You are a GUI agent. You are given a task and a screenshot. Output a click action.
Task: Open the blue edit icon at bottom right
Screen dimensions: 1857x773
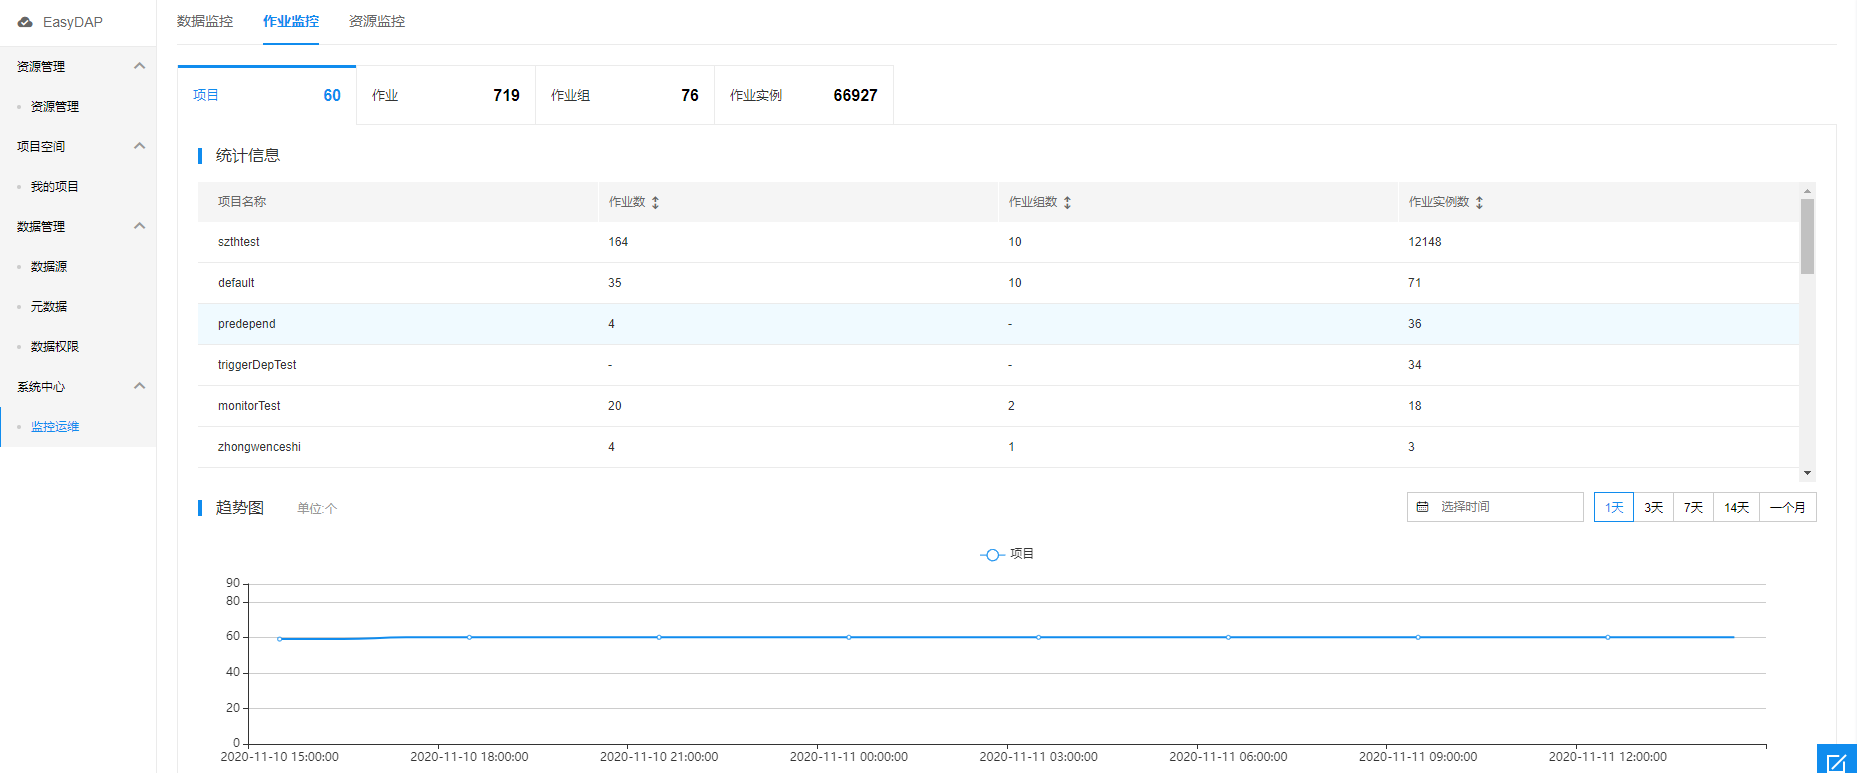coord(1836,760)
